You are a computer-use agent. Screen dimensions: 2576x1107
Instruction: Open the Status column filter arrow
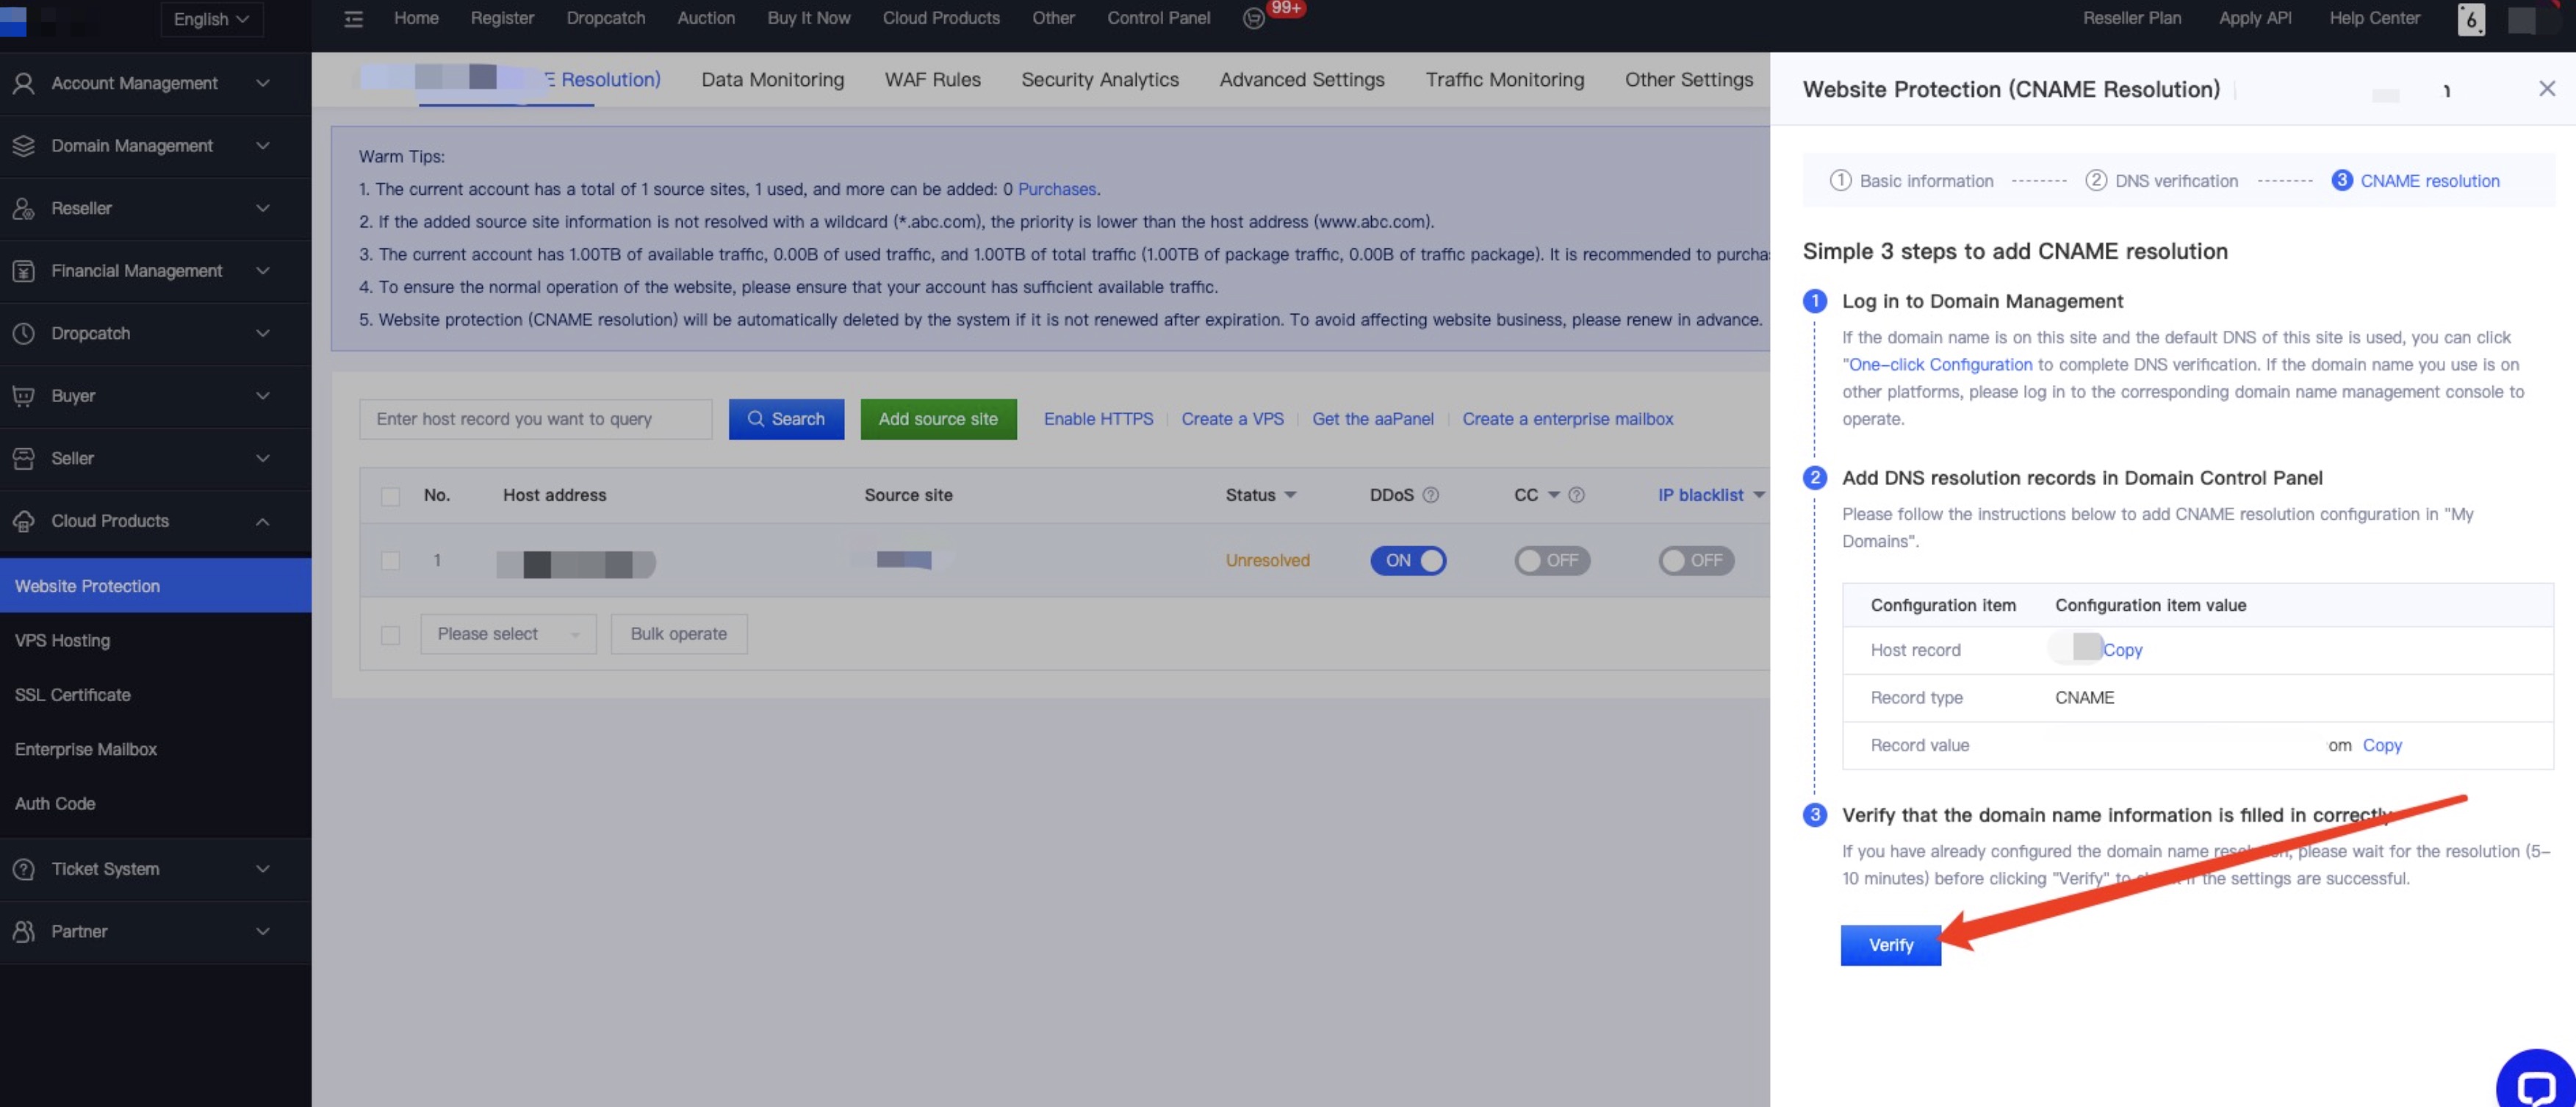tap(1290, 495)
